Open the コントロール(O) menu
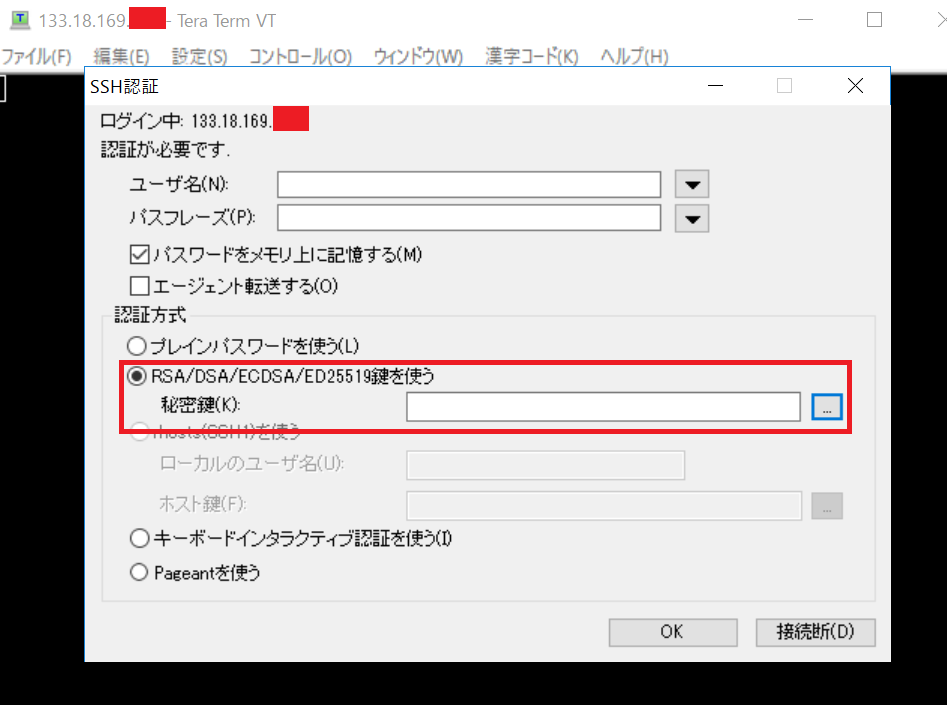 click(x=300, y=56)
